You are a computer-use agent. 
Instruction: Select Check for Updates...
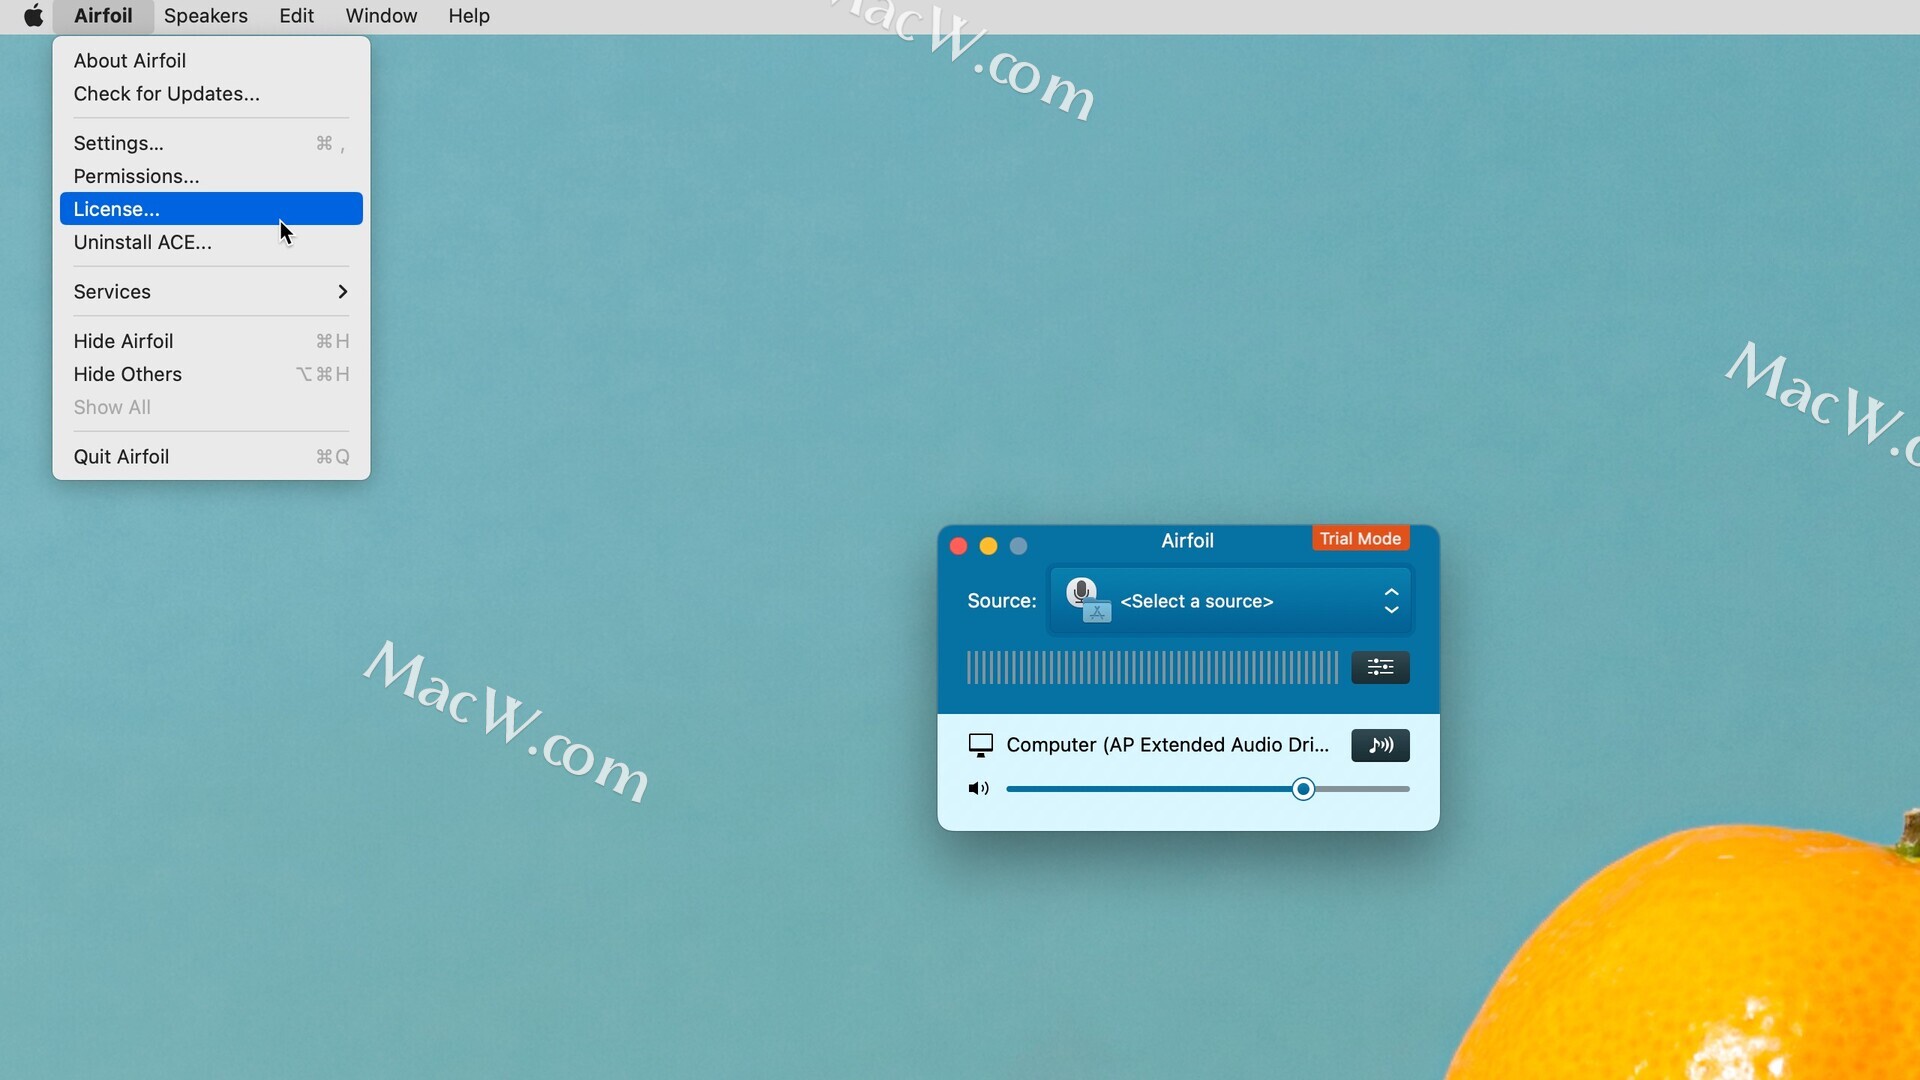click(x=211, y=93)
